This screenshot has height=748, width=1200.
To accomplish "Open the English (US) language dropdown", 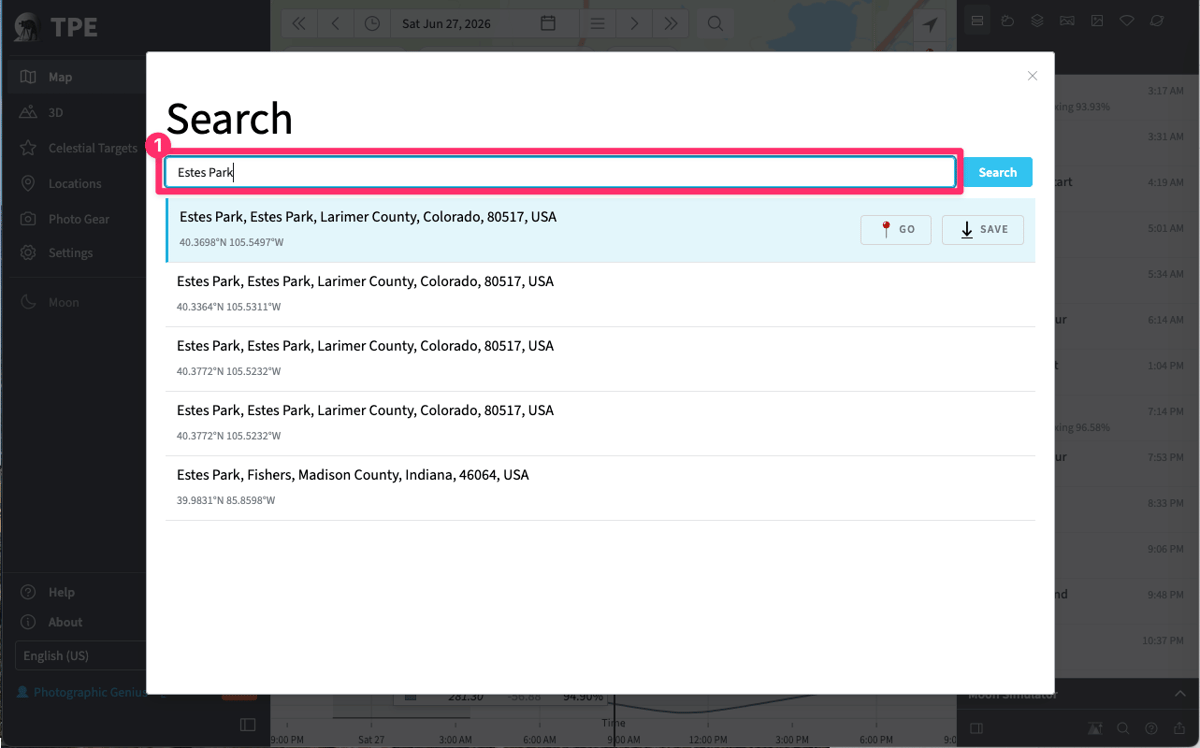I will pyautogui.click(x=80, y=656).
